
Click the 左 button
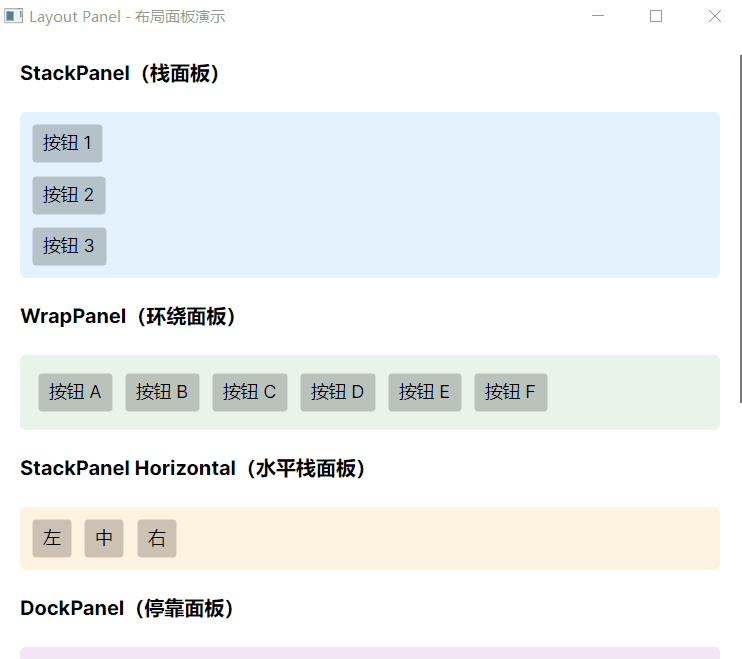(x=52, y=538)
